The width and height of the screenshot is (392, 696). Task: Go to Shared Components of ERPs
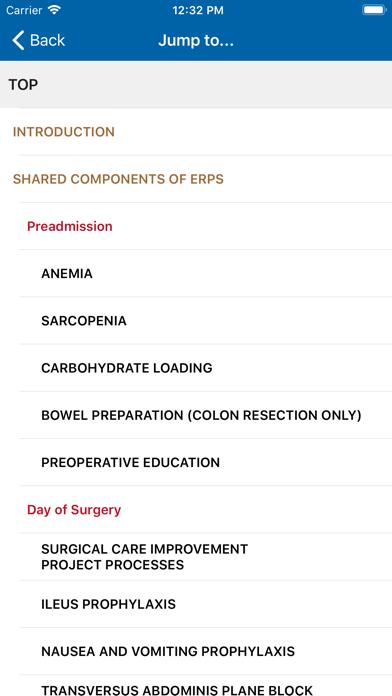(196, 179)
